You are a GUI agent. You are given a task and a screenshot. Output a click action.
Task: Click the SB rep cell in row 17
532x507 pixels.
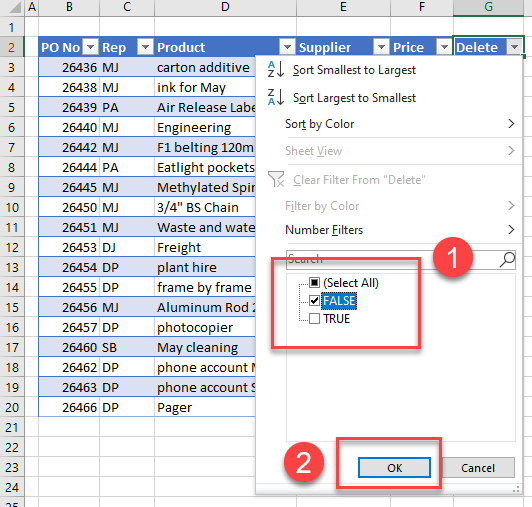click(x=127, y=348)
